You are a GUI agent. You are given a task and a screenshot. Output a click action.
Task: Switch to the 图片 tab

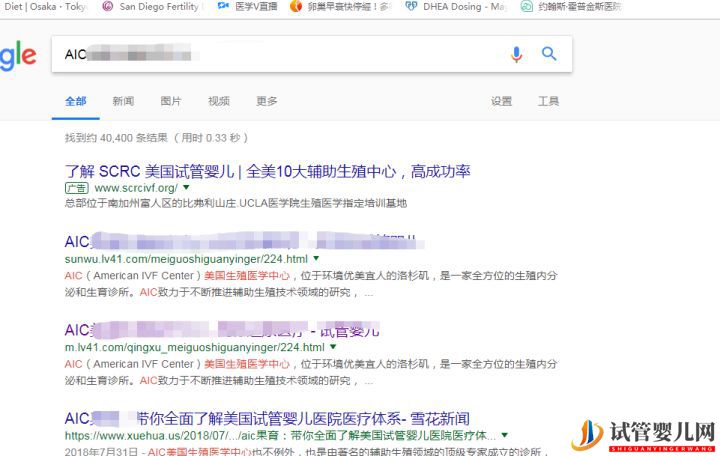tap(171, 101)
